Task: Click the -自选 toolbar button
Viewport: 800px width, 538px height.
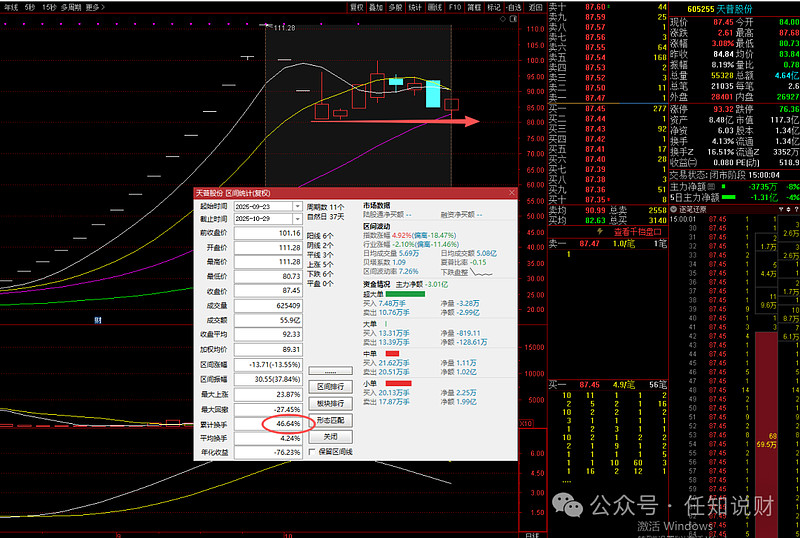Action: 514,7
